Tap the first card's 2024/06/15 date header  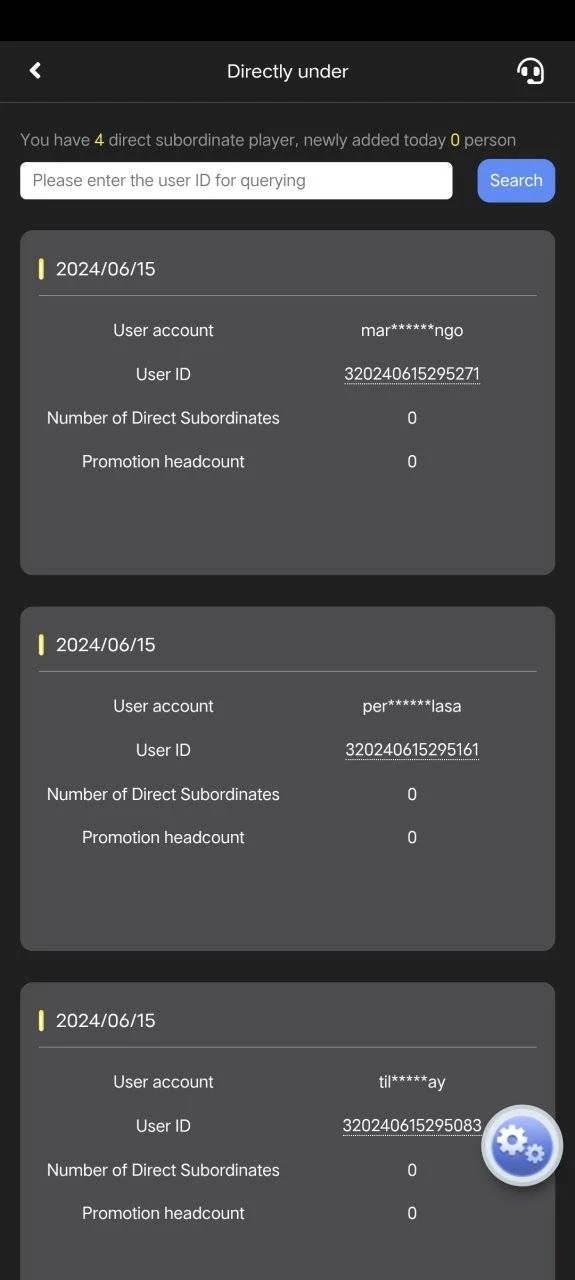click(105, 268)
